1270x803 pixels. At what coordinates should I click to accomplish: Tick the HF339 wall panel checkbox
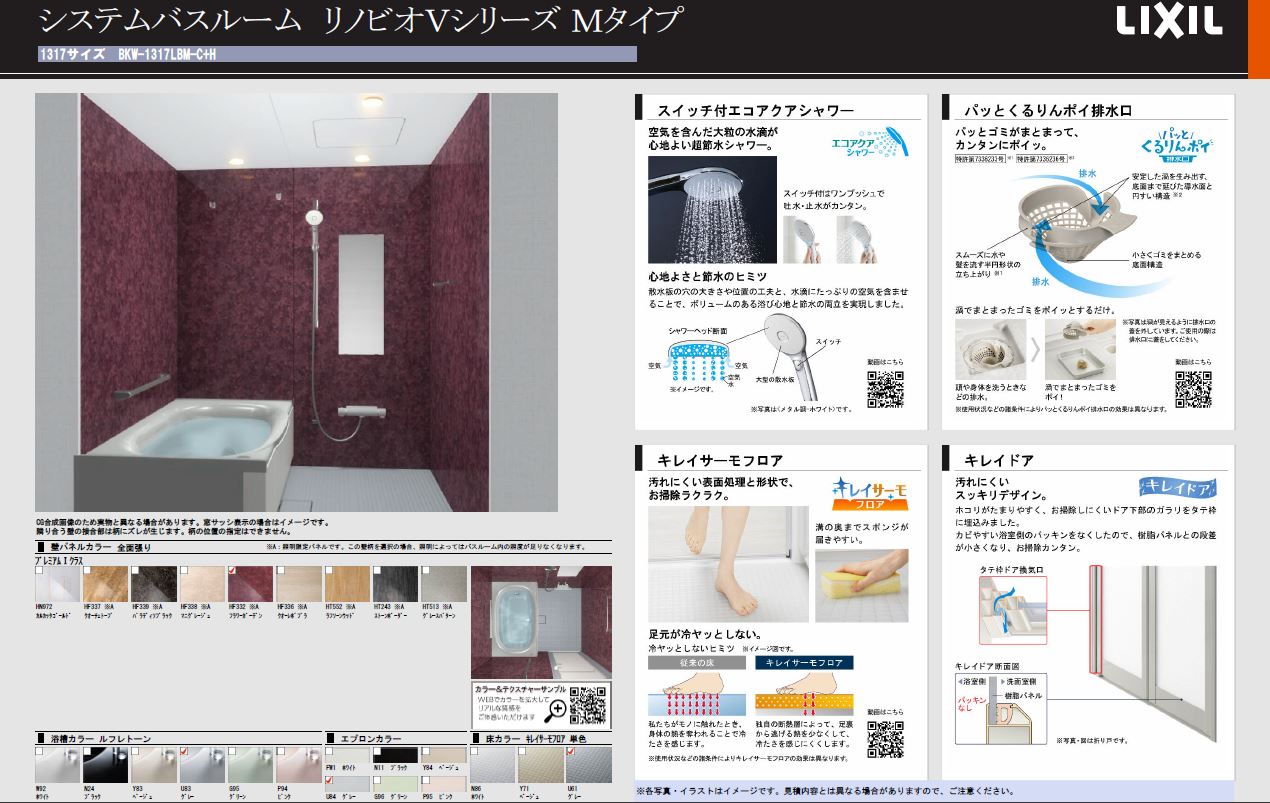point(136,570)
